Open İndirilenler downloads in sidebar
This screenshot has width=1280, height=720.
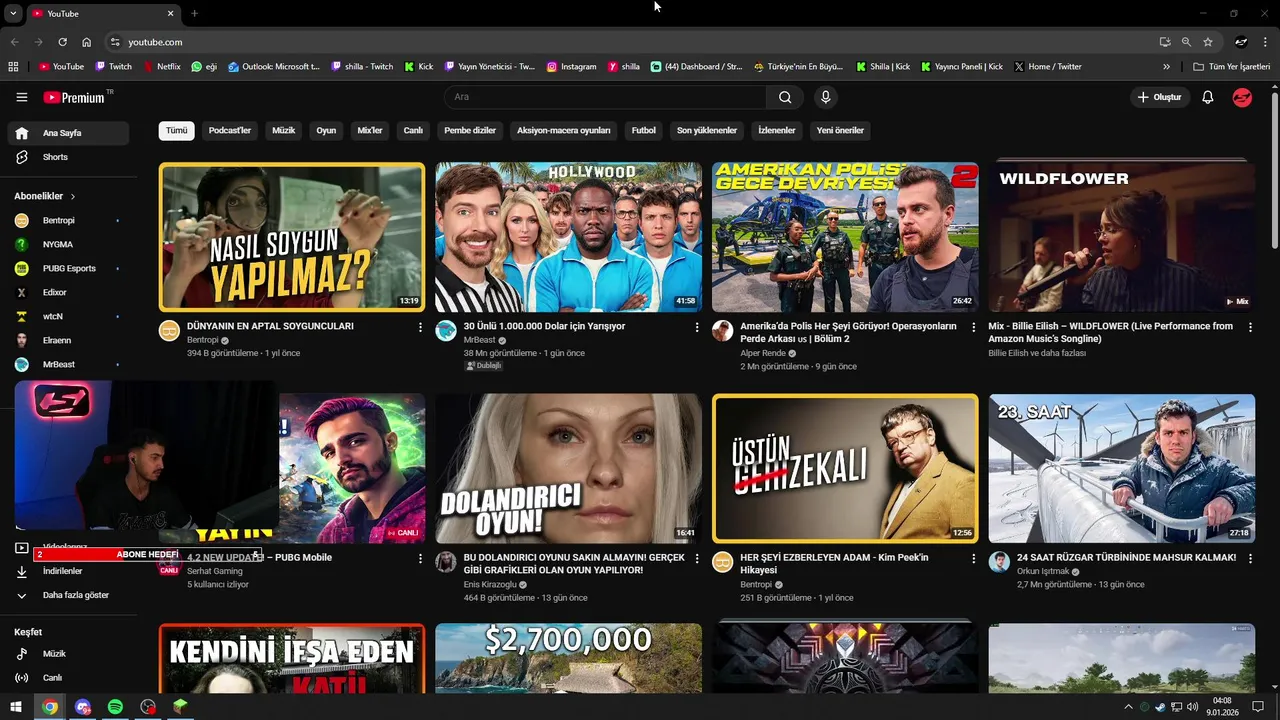click(x=68, y=571)
